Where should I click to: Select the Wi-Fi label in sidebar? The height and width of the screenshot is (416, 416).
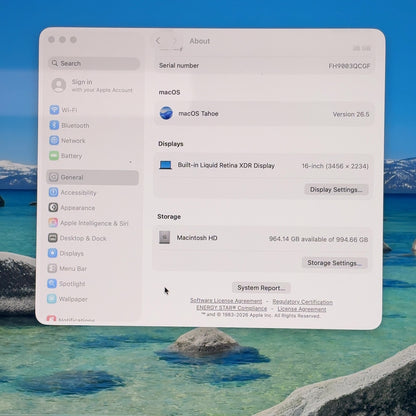(69, 110)
